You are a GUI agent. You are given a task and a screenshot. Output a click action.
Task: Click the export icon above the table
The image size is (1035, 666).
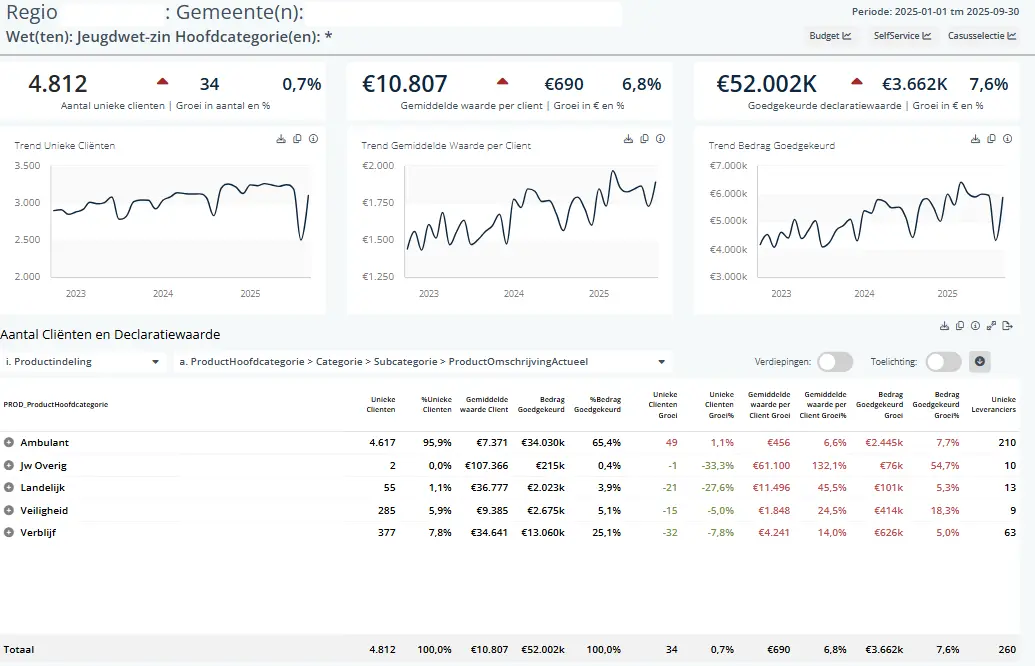(x=1007, y=326)
